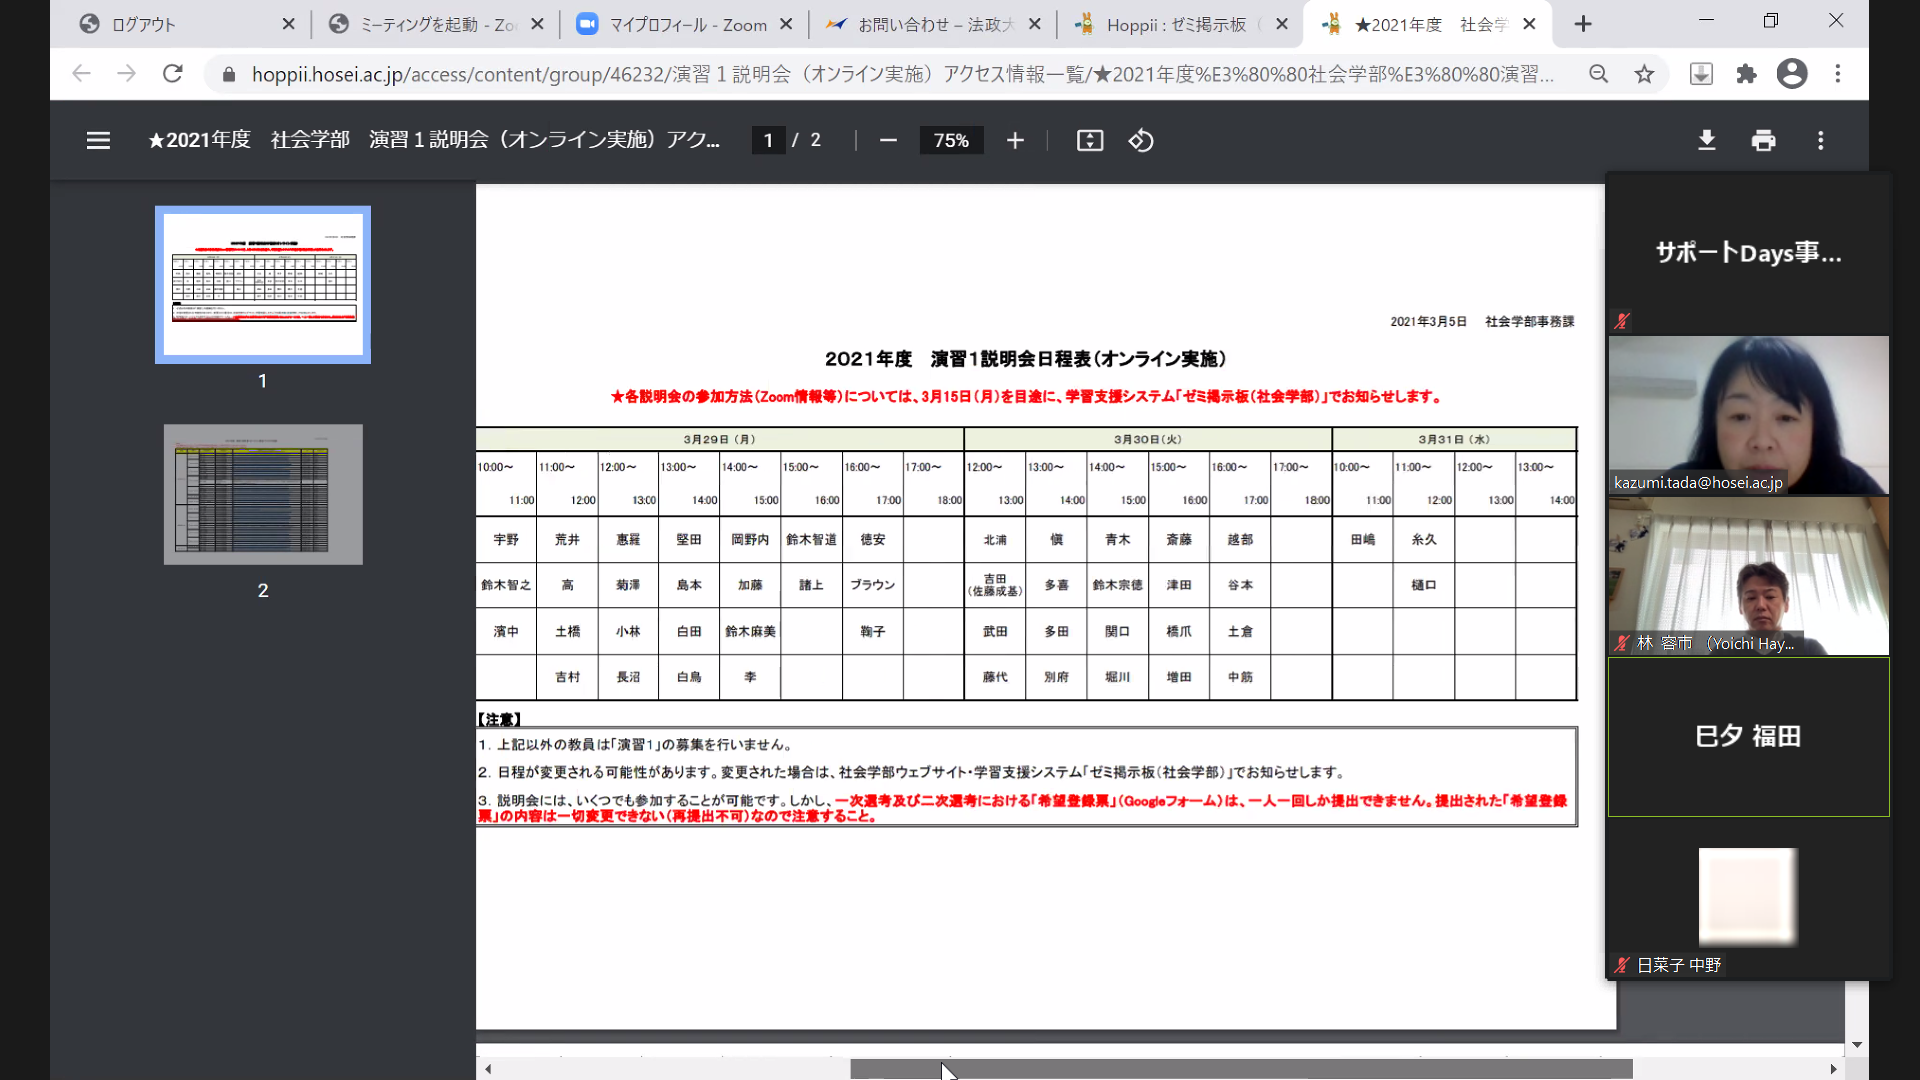The image size is (1920, 1080).
Task: Go back to previous page in browser
Action: [81, 74]
